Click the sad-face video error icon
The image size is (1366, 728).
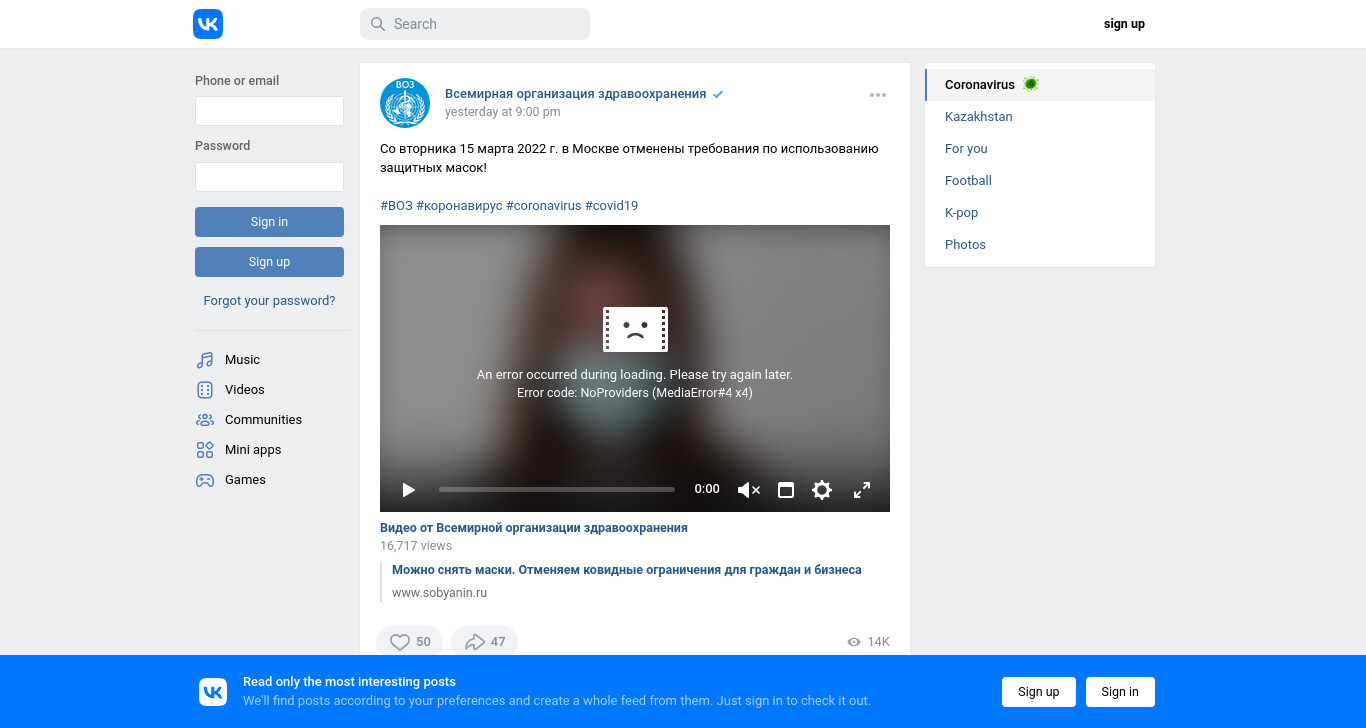(x=635, y=329)
